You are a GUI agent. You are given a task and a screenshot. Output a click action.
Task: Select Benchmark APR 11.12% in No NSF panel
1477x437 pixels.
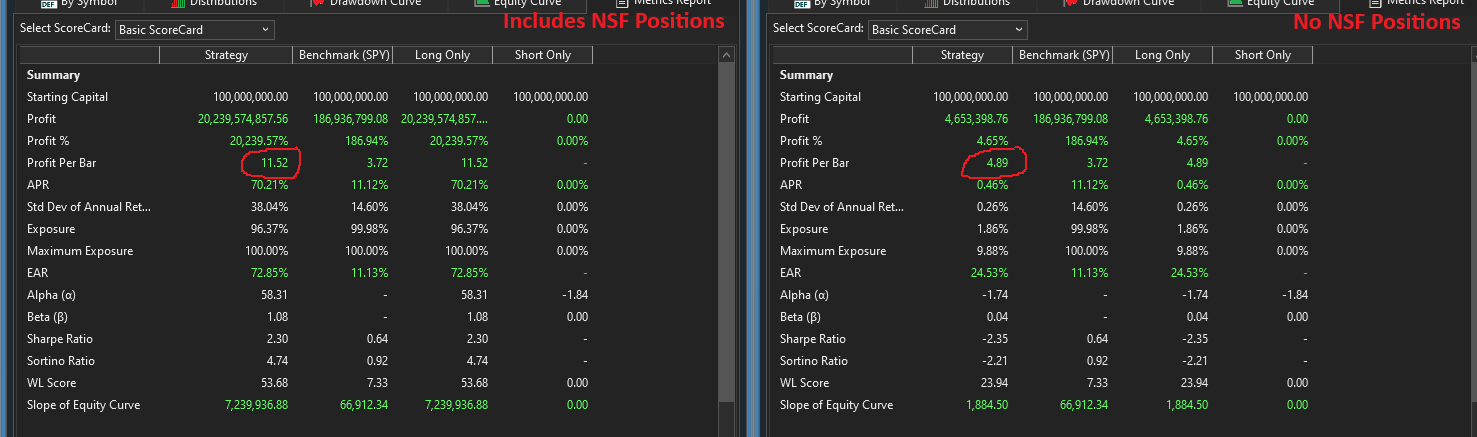pos(1087,185)
